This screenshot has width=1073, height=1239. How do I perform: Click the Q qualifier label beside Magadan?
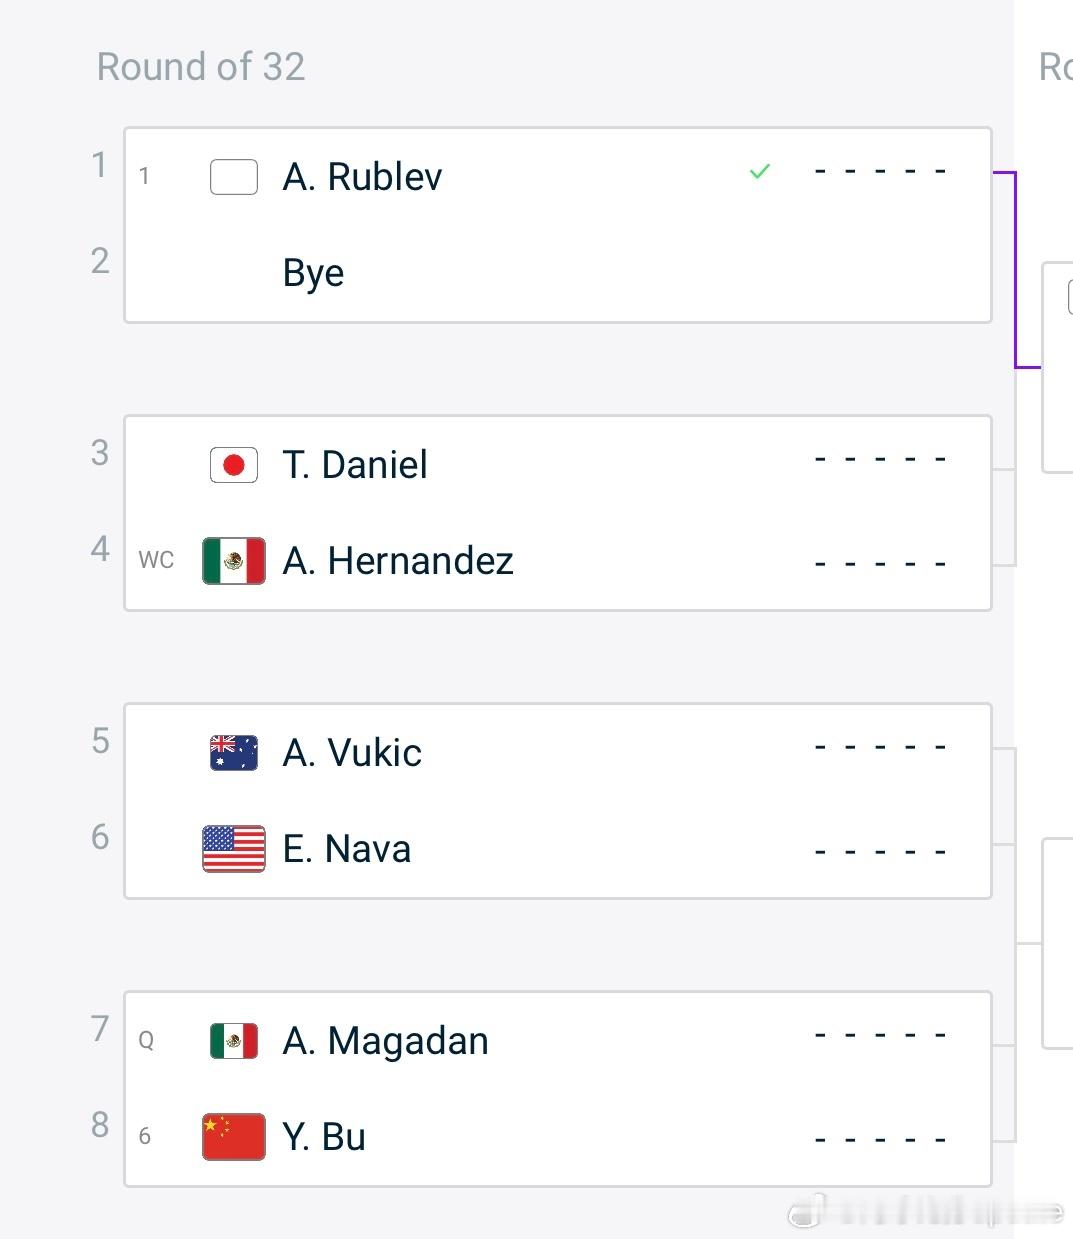tap(146, 1041)
